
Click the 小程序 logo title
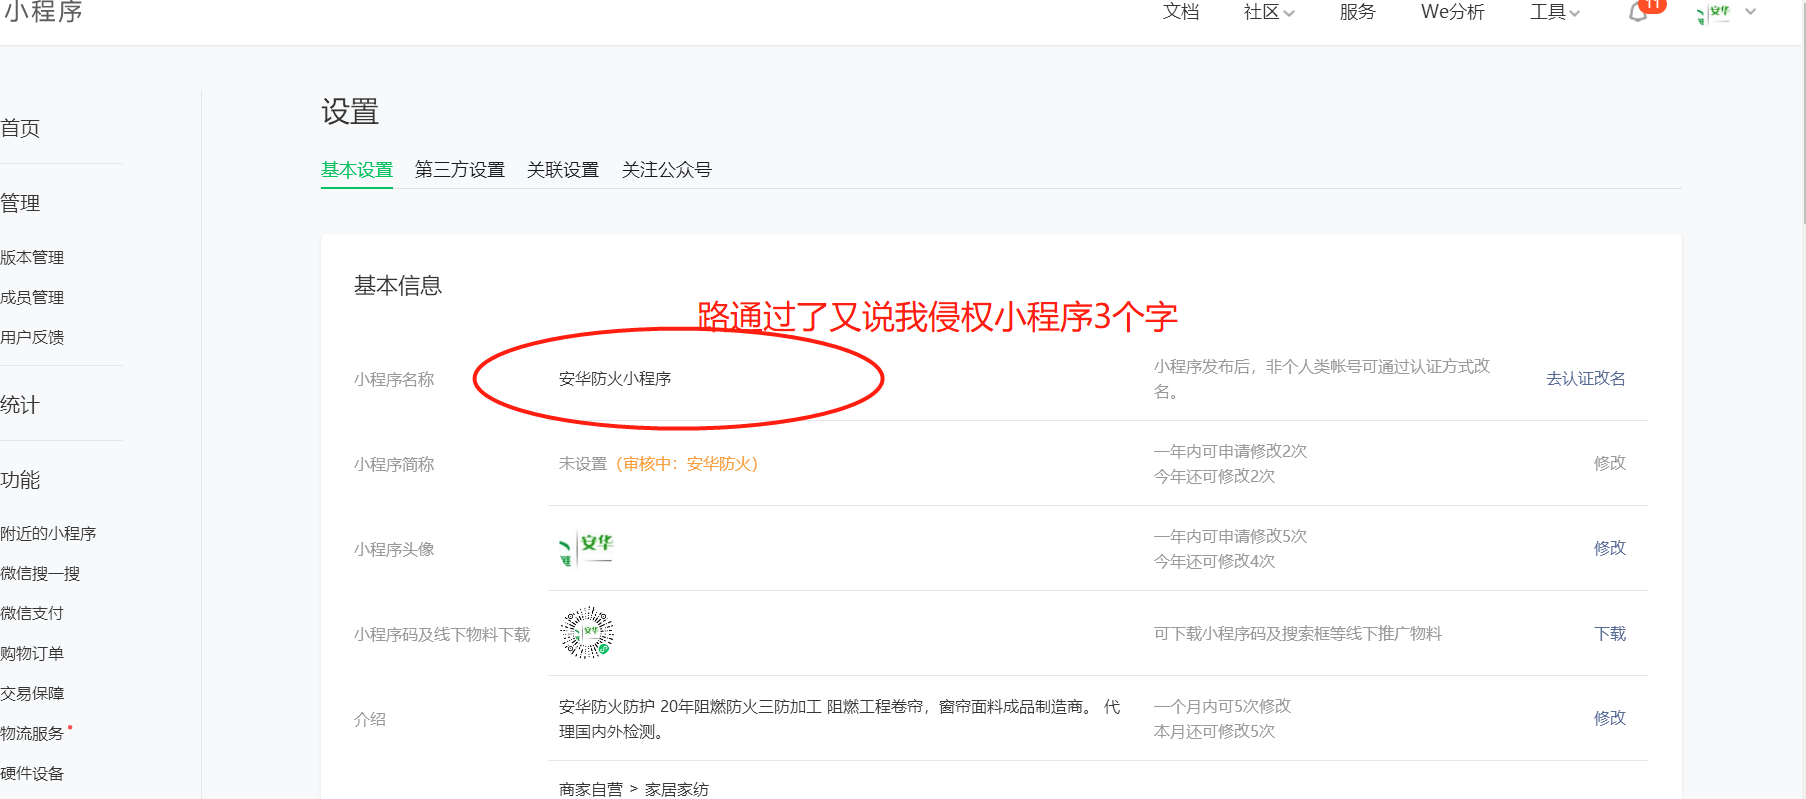(42, 12)
